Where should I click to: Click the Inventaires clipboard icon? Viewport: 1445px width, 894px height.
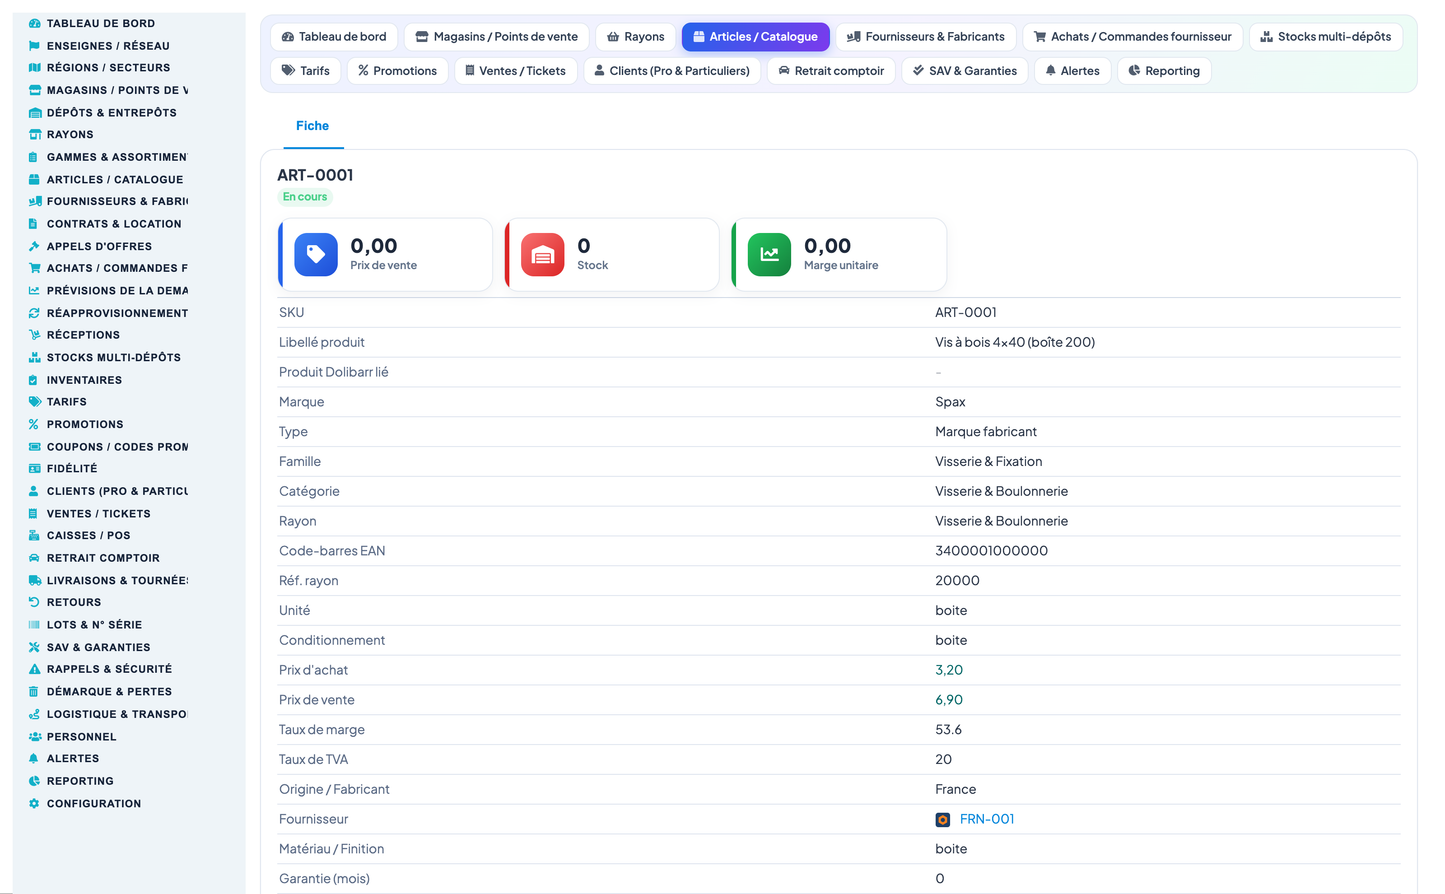(x=35, y=380)
